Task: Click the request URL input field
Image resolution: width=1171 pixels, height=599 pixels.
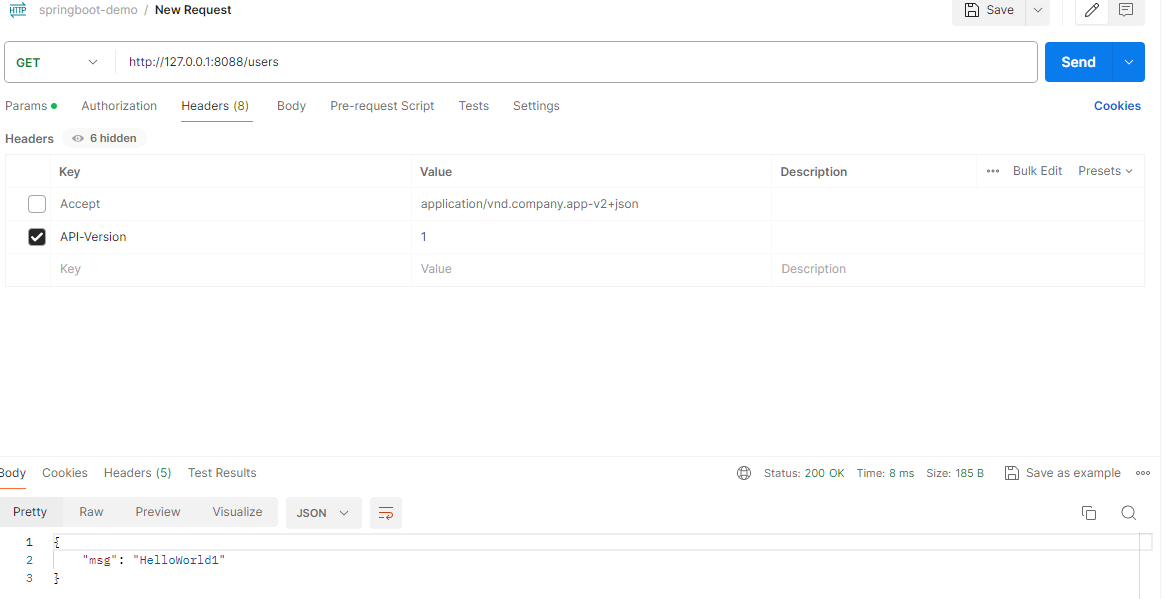Action: 400,61
